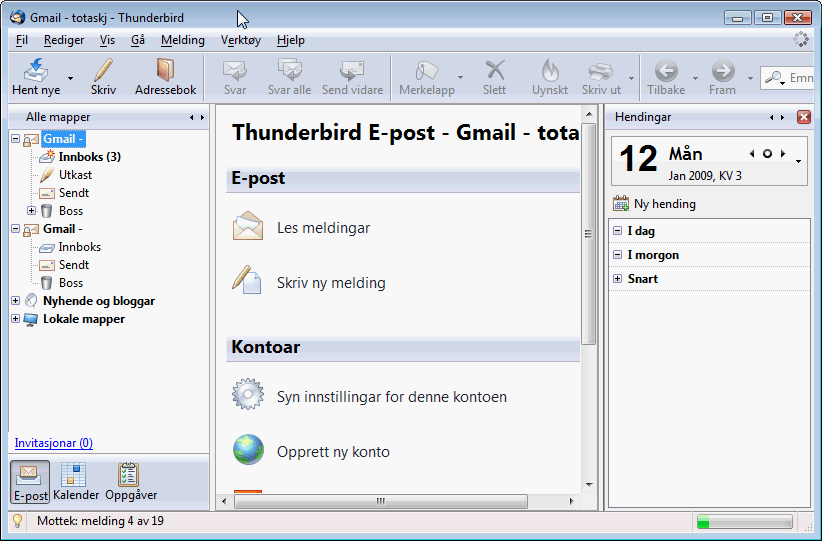The width and height of the screenshot is (822, 541).
Task: Select Innboks under second Gmail account
Action: coord(80,247)
